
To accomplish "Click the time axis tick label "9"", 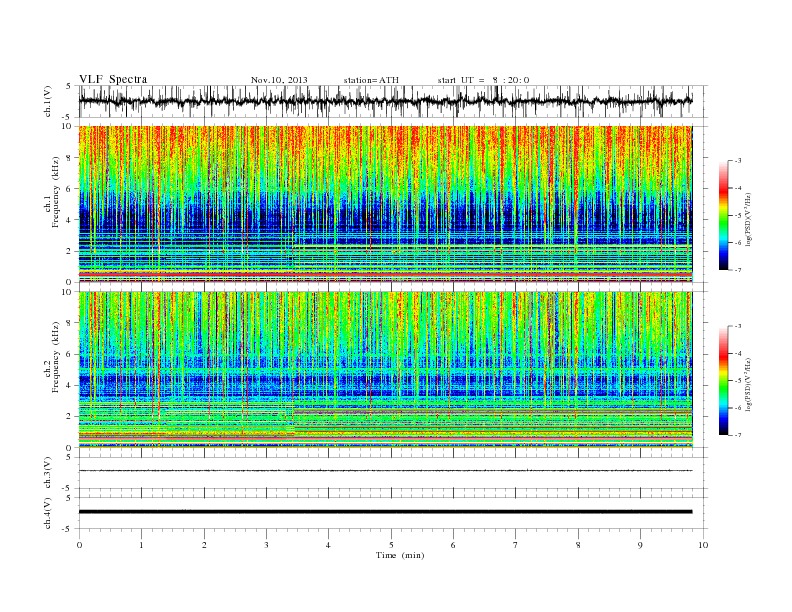I will (640, 545).
